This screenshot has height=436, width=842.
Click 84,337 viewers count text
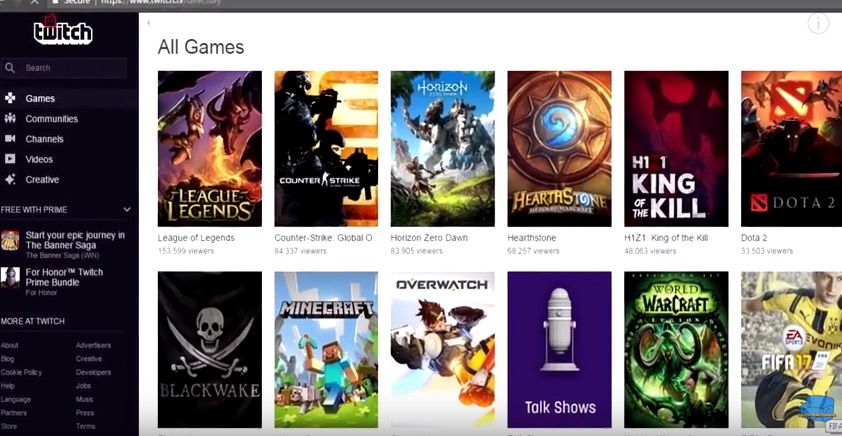[300, 251]
